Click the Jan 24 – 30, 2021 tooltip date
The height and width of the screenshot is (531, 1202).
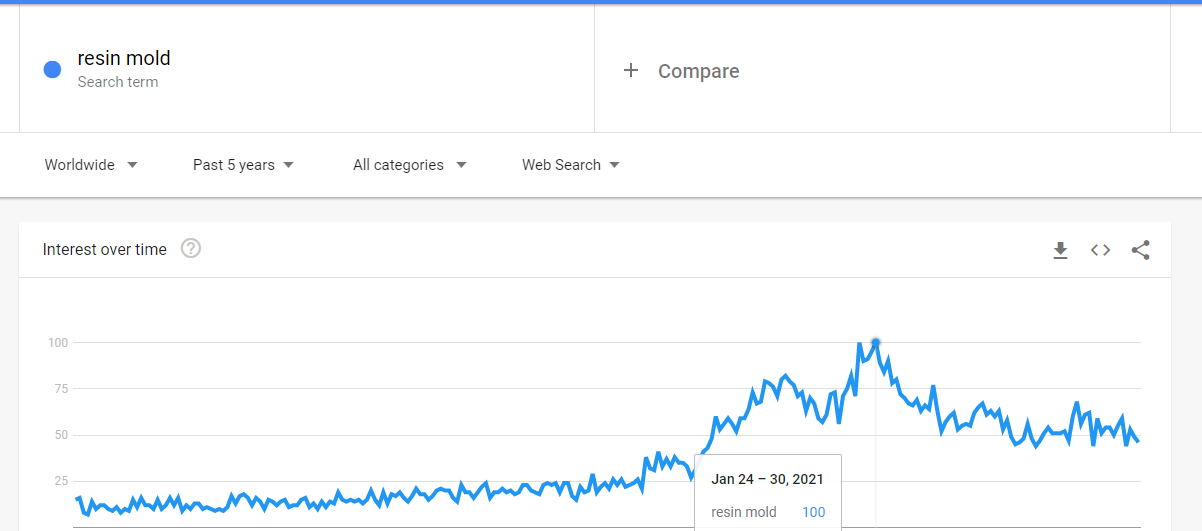pos(767,479)
